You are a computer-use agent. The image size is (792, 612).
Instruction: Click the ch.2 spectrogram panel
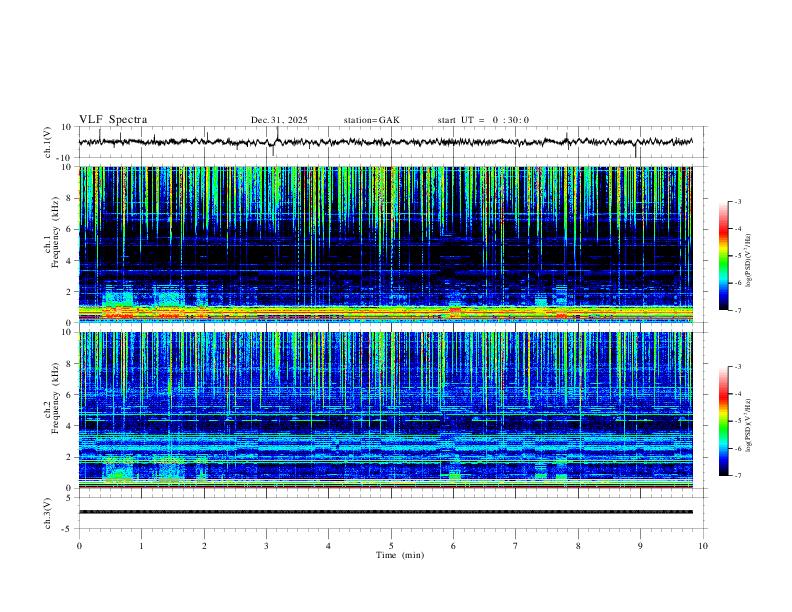[386, 410]
